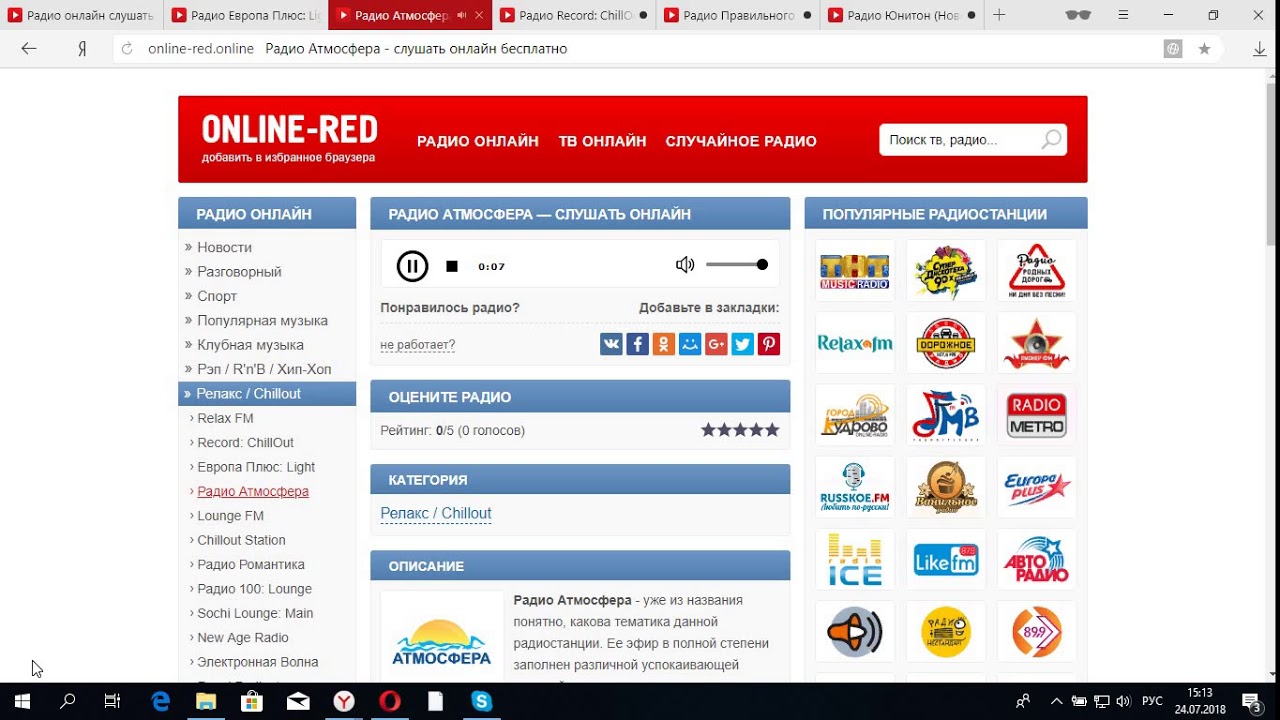Image resolution: width=1280 pixels, height=720 pixels.
Task: Open the Новости category
Action: pyautogui.click(x=224, y=247)
